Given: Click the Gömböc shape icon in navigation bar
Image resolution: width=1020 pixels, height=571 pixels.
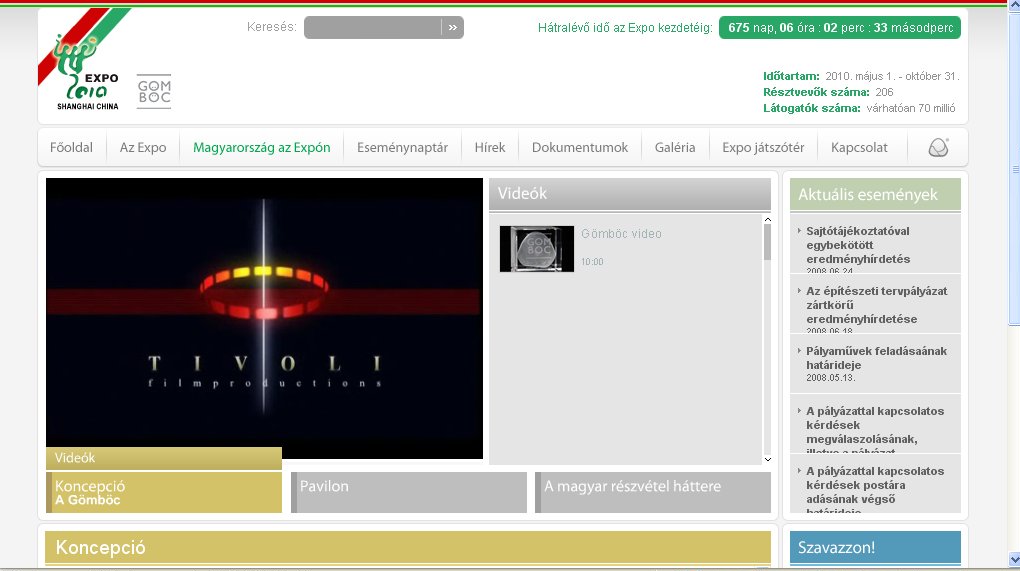Looking at the screenshot, I should tap(938, 148).
